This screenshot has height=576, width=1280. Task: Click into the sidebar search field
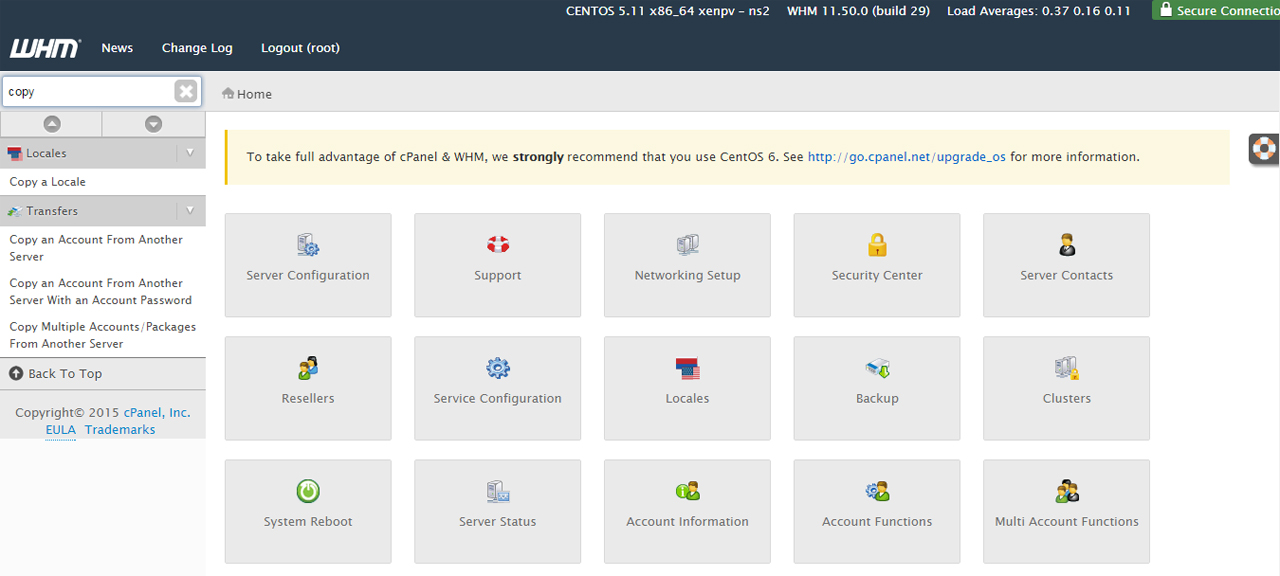(88, 92)
